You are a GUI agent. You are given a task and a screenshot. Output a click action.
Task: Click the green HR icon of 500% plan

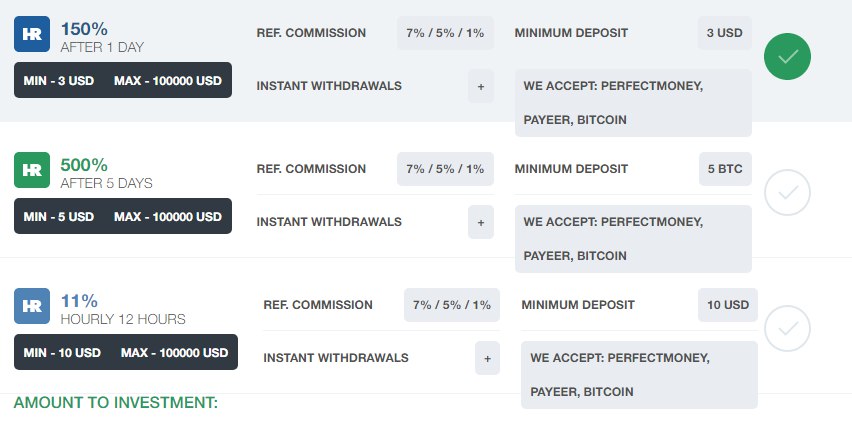click(x=31, y=169)
